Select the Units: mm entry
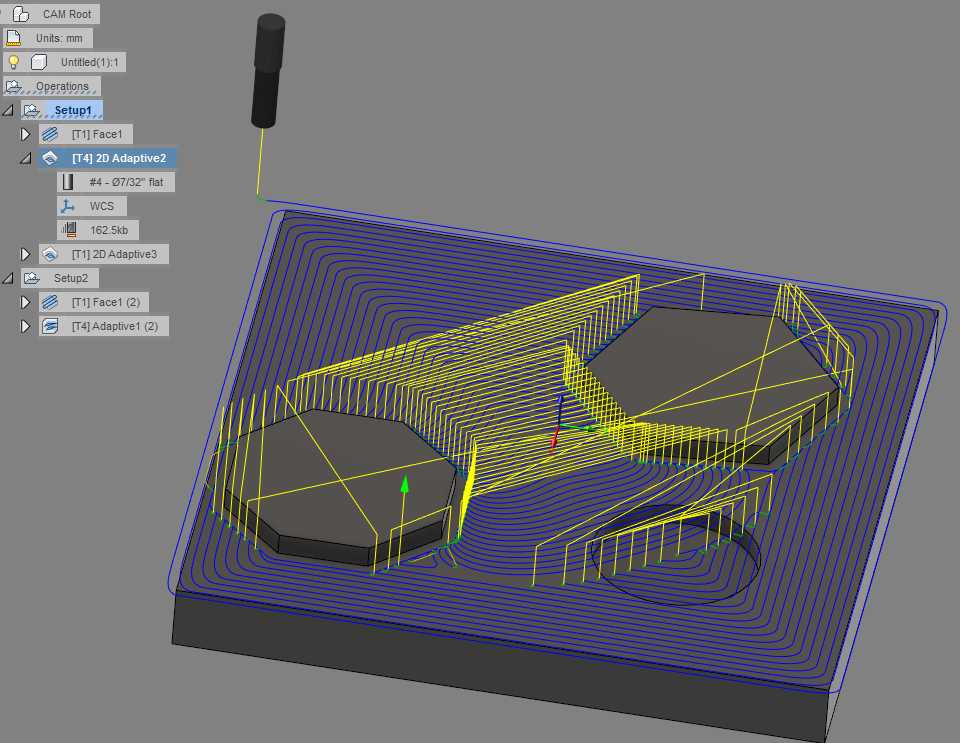This screenshot has width=960, height=743. pos(59,38)
